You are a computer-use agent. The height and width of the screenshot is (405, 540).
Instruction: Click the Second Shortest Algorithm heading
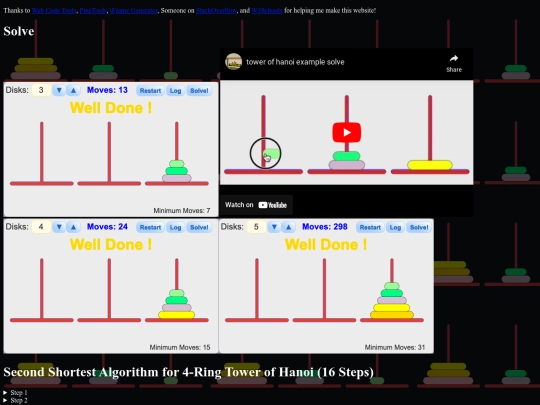coord(188,372)
